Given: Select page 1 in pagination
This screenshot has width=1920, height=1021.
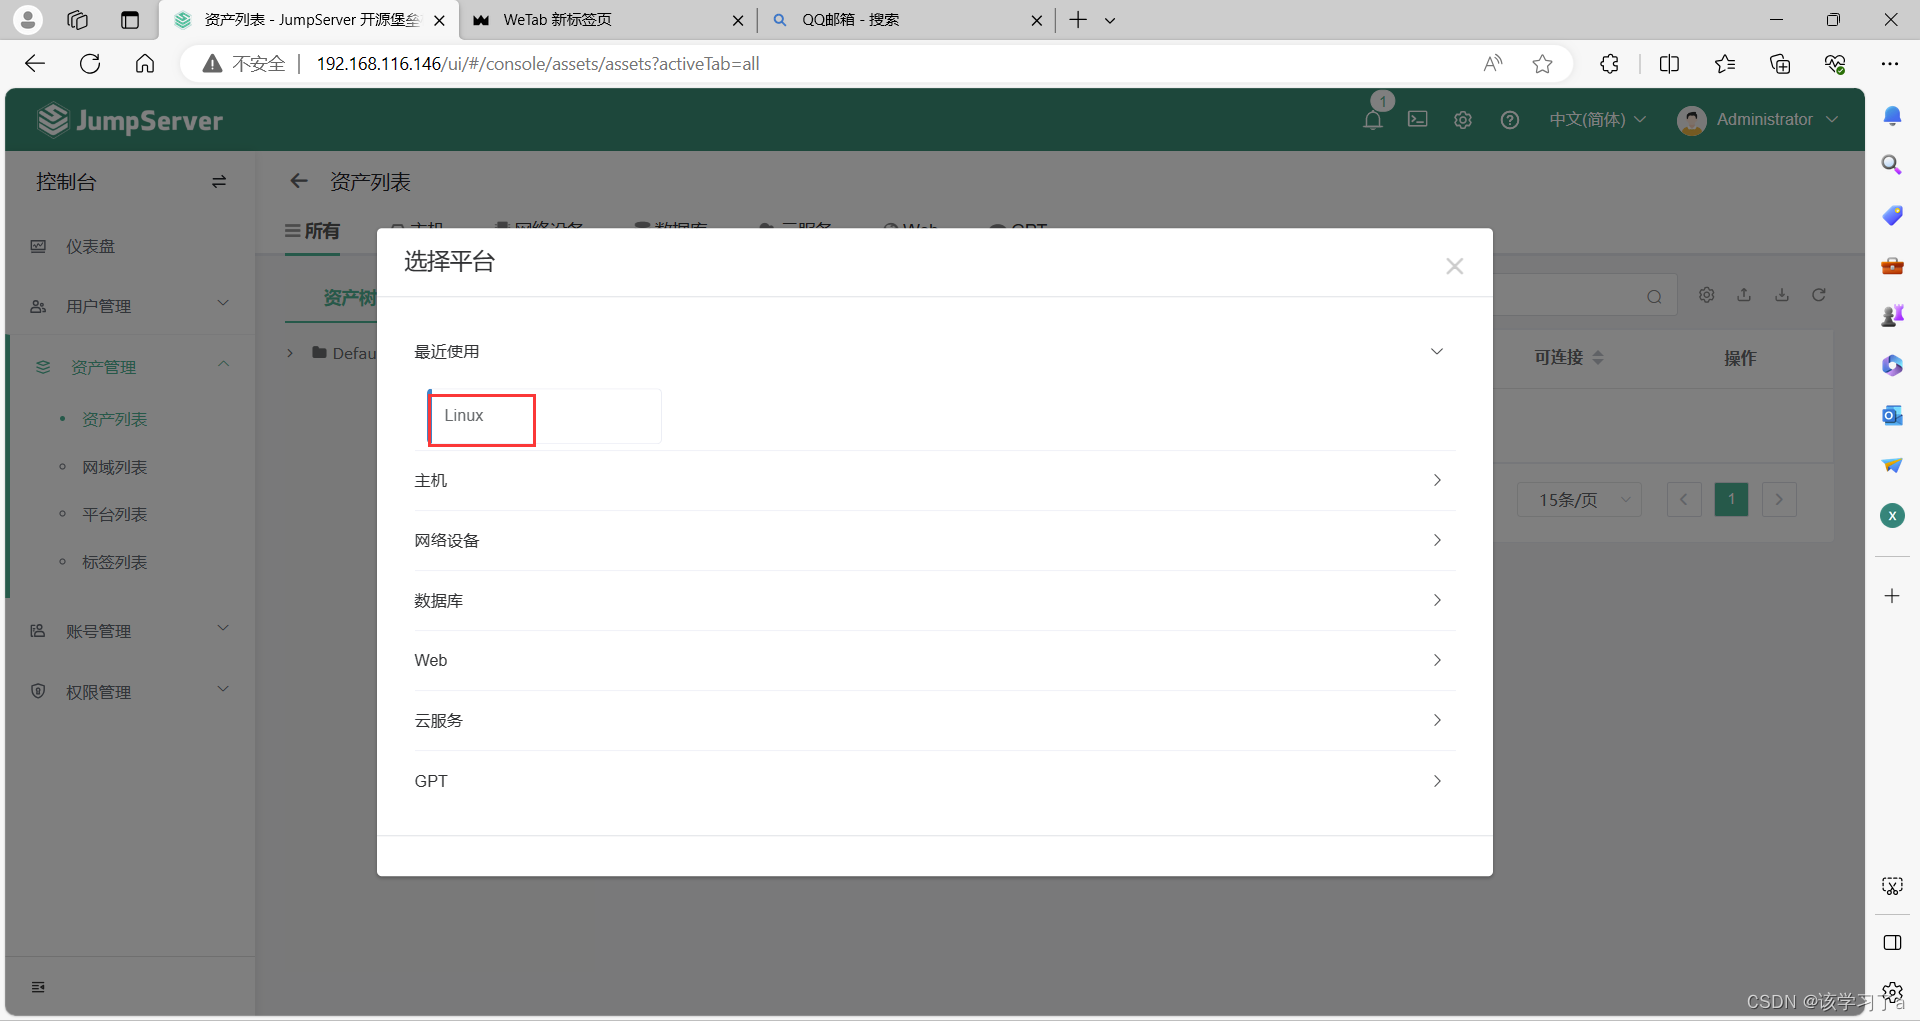Looking at the screenshot, I should coord(1731,499).
